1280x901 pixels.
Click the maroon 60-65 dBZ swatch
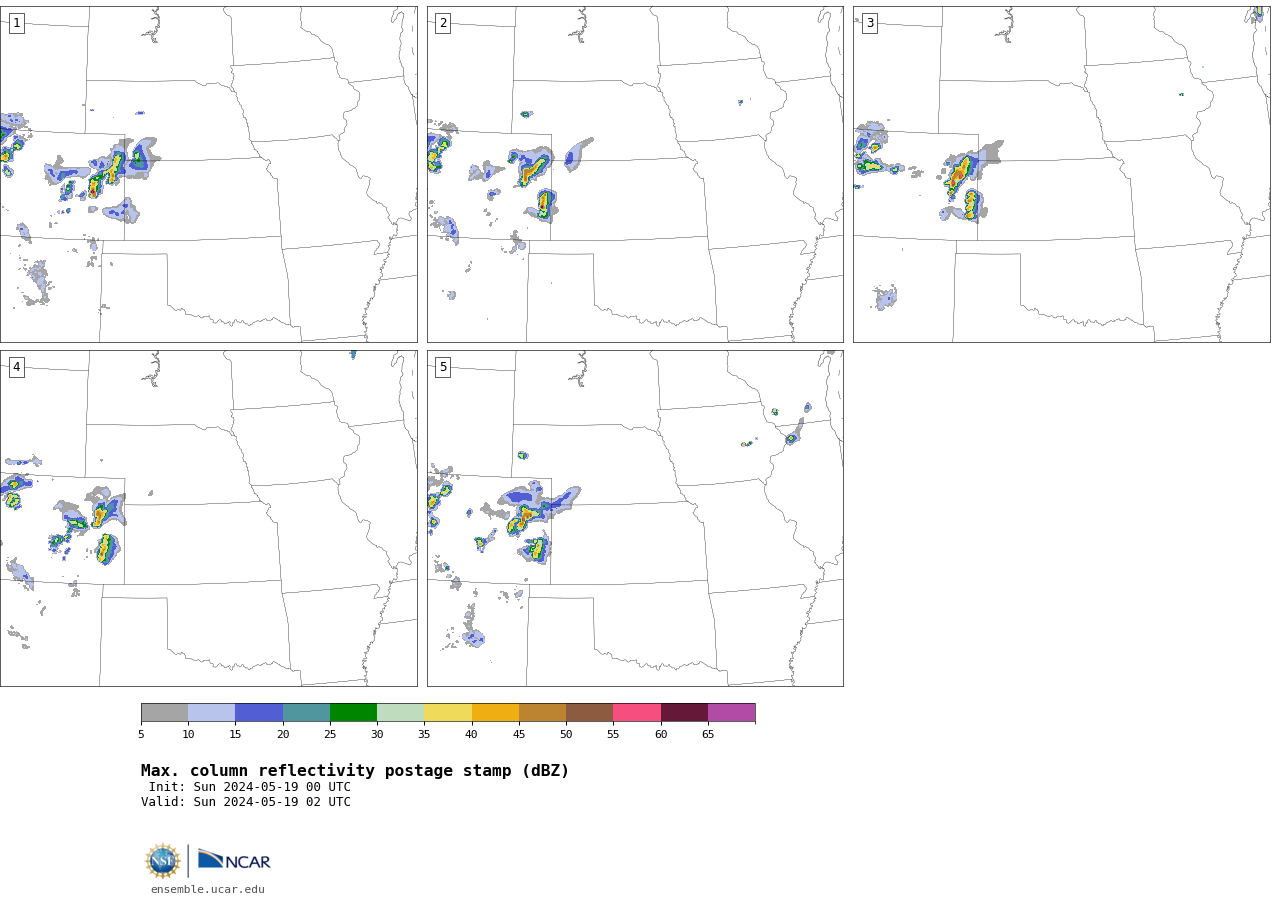point(684,712)
